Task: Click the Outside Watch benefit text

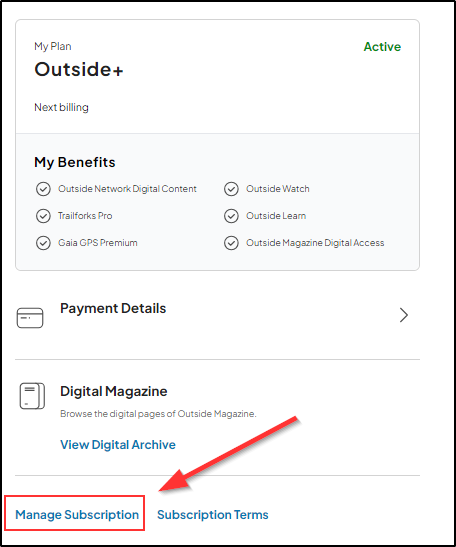Action: tap(278, 189)
